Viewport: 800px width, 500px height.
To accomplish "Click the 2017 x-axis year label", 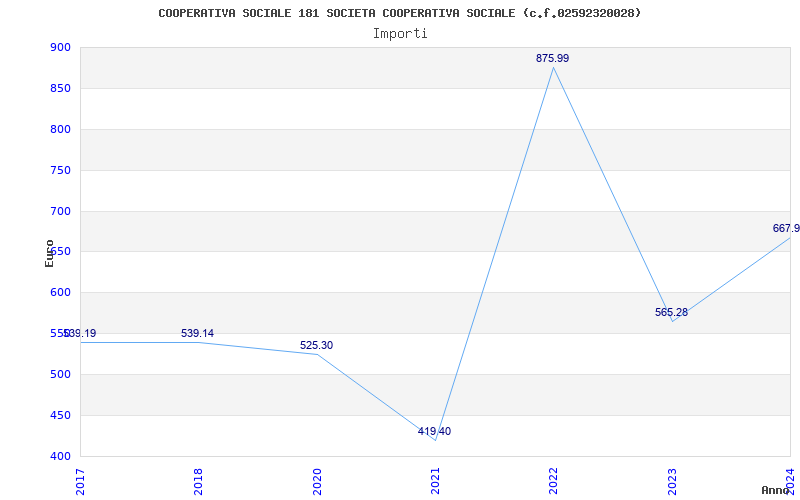I will pos(80,482).
